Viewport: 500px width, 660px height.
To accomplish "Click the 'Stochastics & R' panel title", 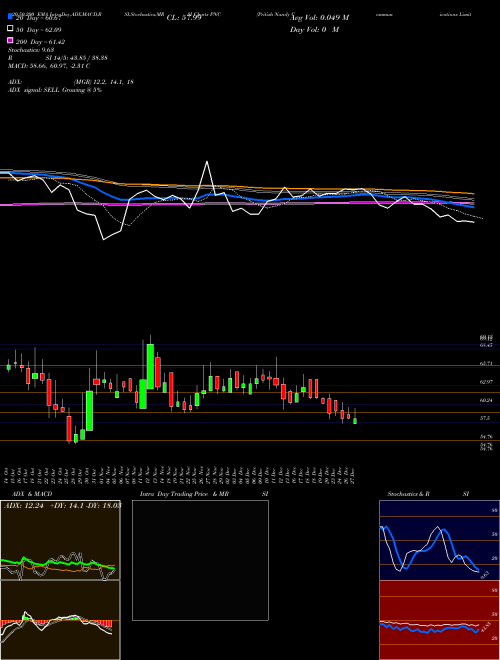I will [x=409, y=494].
